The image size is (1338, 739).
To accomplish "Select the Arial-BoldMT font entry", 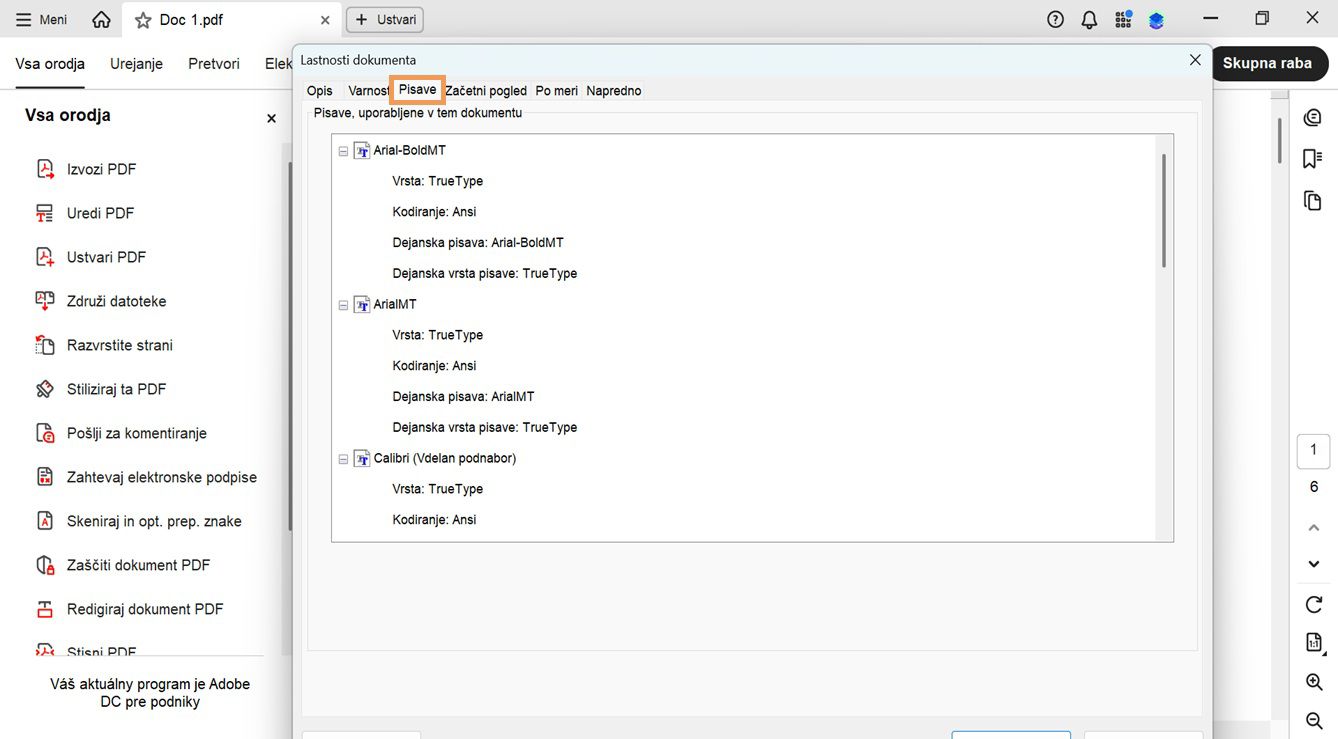I will [409, 151].
